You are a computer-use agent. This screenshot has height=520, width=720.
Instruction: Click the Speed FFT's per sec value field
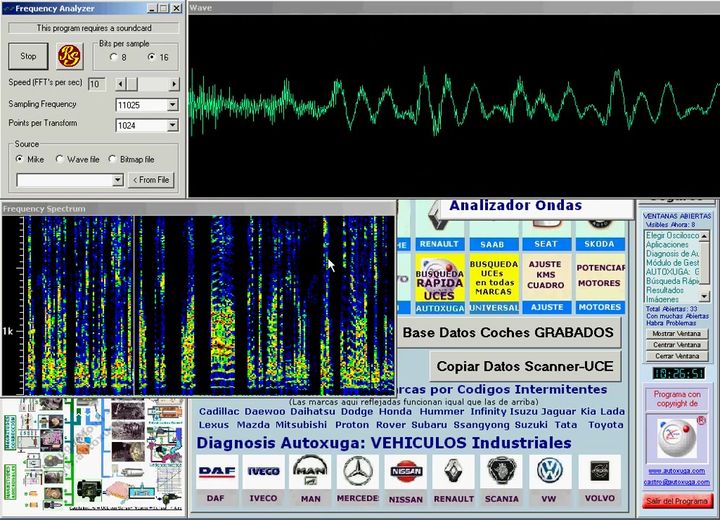[x=96, y=84]
